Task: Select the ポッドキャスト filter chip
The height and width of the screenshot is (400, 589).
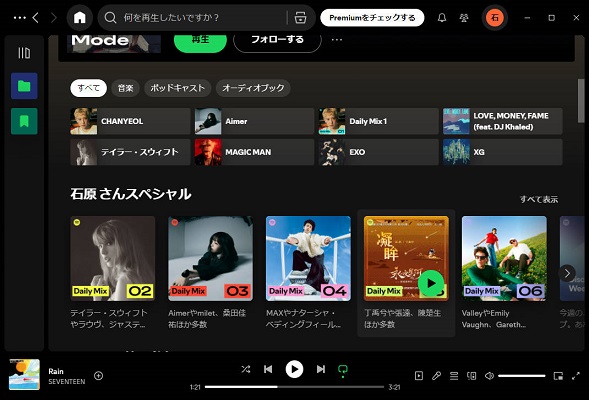Action: [x=177, y=88]
